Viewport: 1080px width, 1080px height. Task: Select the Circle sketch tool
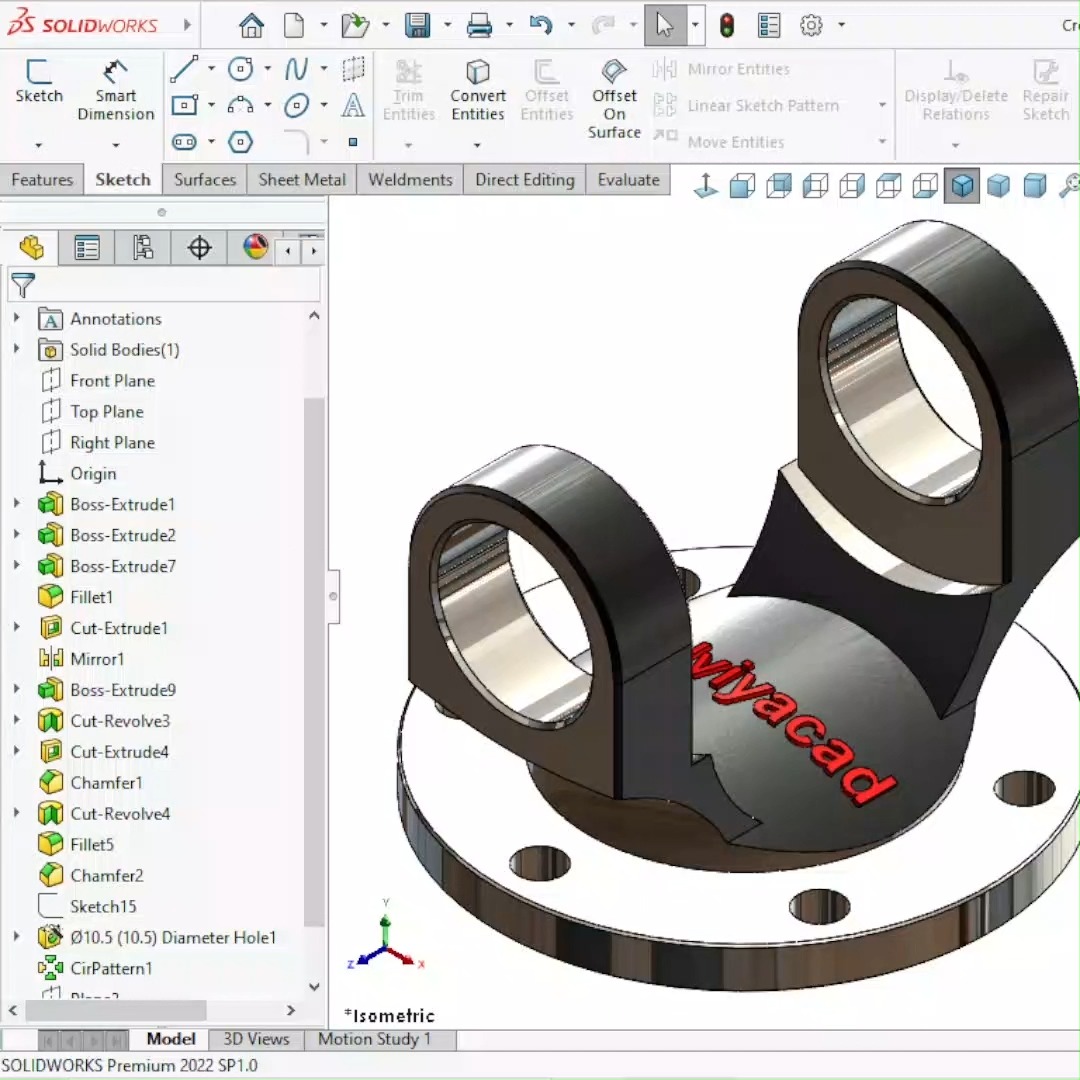(240, 68)
